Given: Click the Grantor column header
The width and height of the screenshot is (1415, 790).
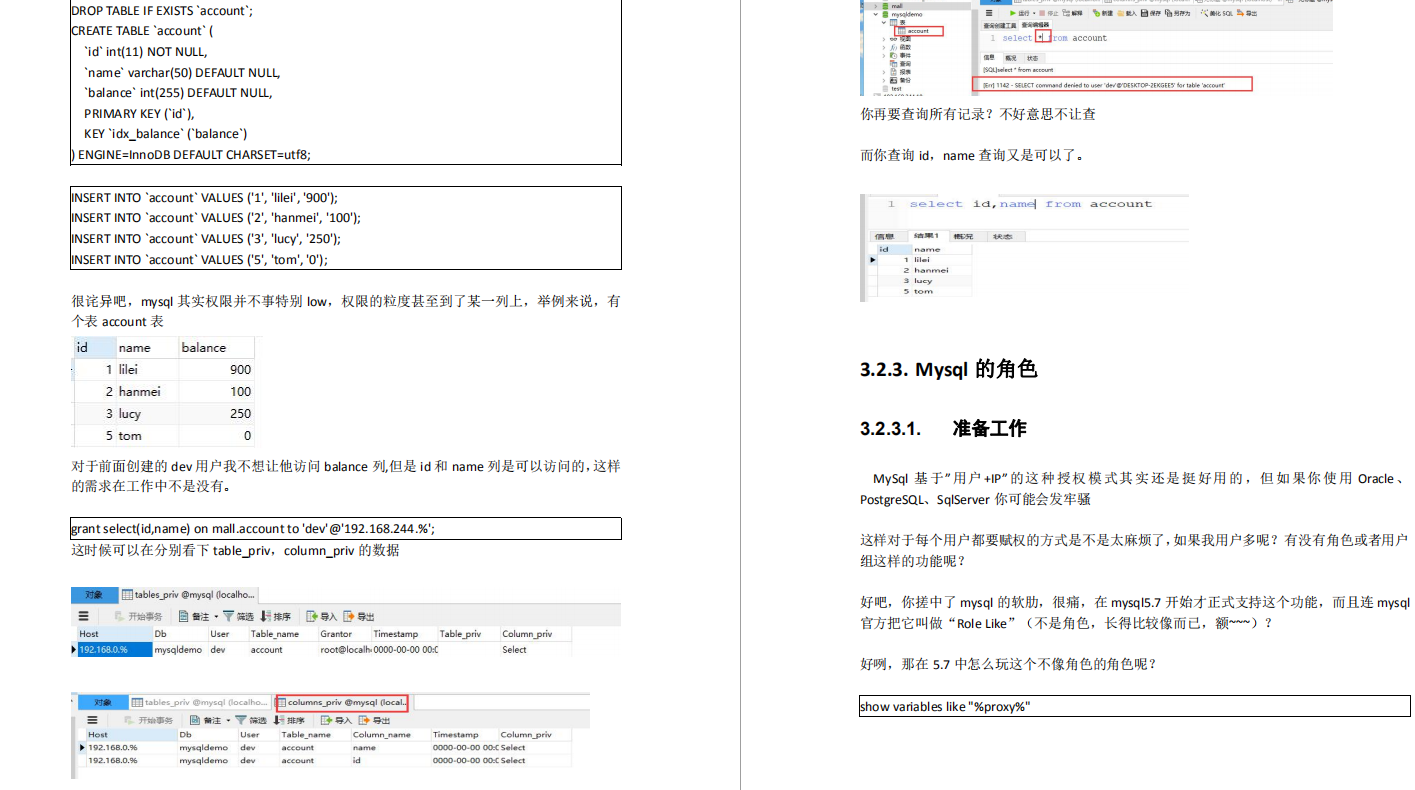Looking at the screenshot, I should [x=344, y=634].
